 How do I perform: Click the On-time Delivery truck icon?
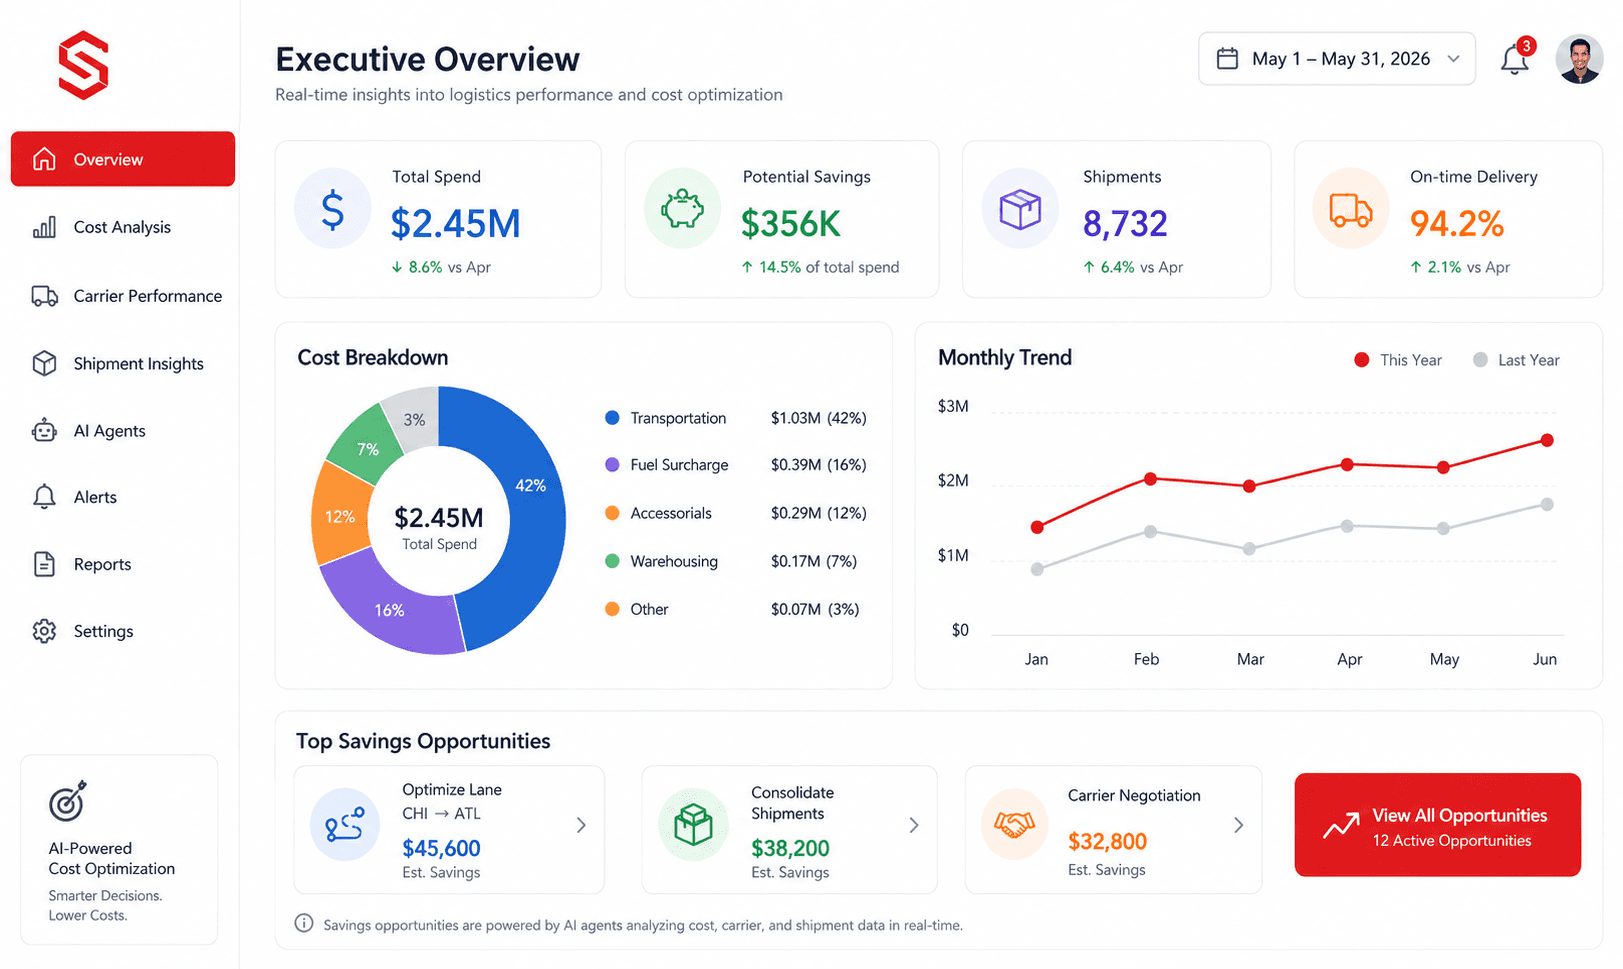pyautogui.click(x=1350, y=209)
